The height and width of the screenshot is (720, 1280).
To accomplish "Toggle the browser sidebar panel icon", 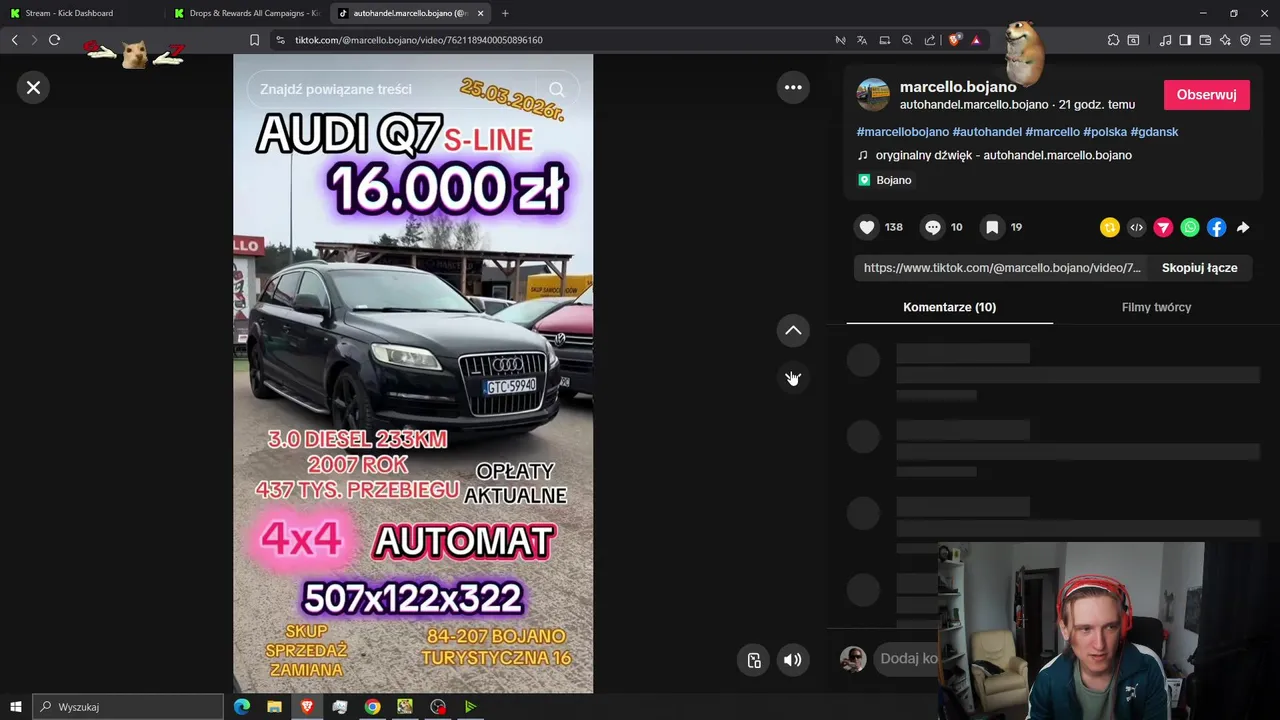I will (1185, 40).
